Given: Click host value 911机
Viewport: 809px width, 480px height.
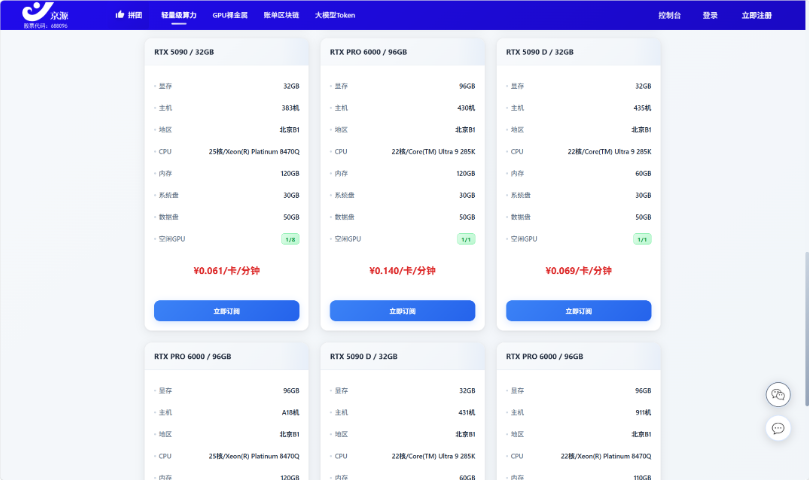Looking at the screenshot, I should tap(643, 412).
